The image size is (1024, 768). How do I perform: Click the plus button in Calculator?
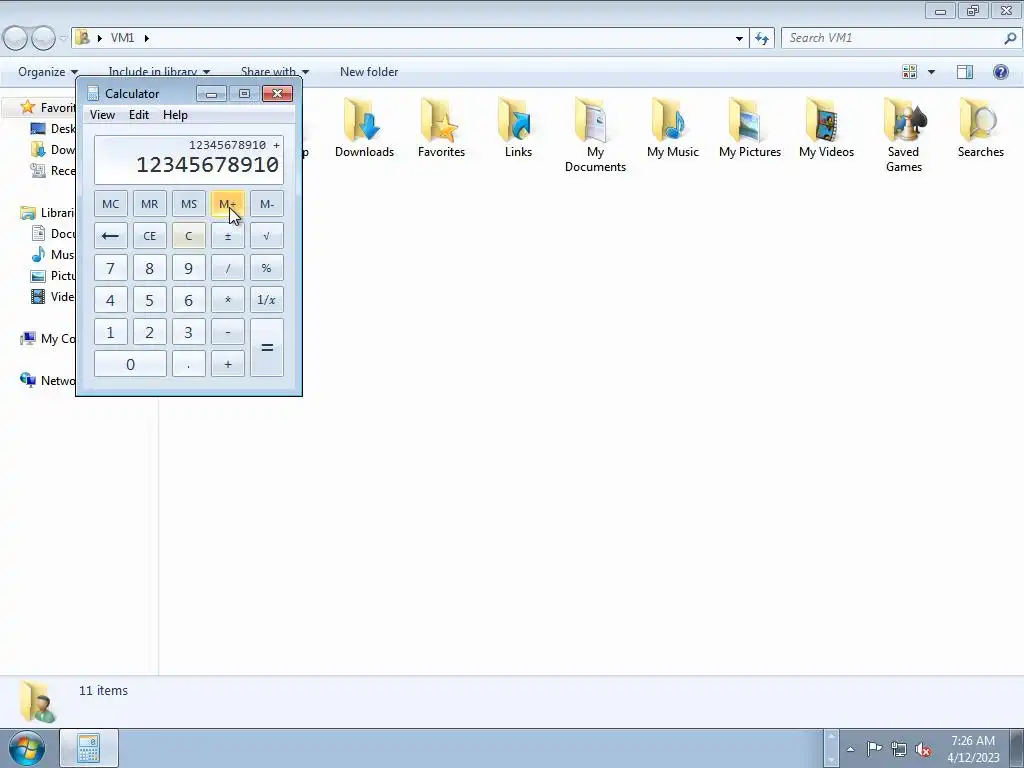click(228, 364)
